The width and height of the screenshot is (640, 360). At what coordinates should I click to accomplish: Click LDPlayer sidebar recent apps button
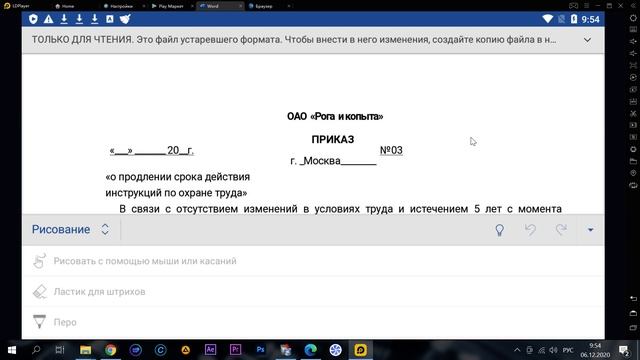(x=633, y=327)
